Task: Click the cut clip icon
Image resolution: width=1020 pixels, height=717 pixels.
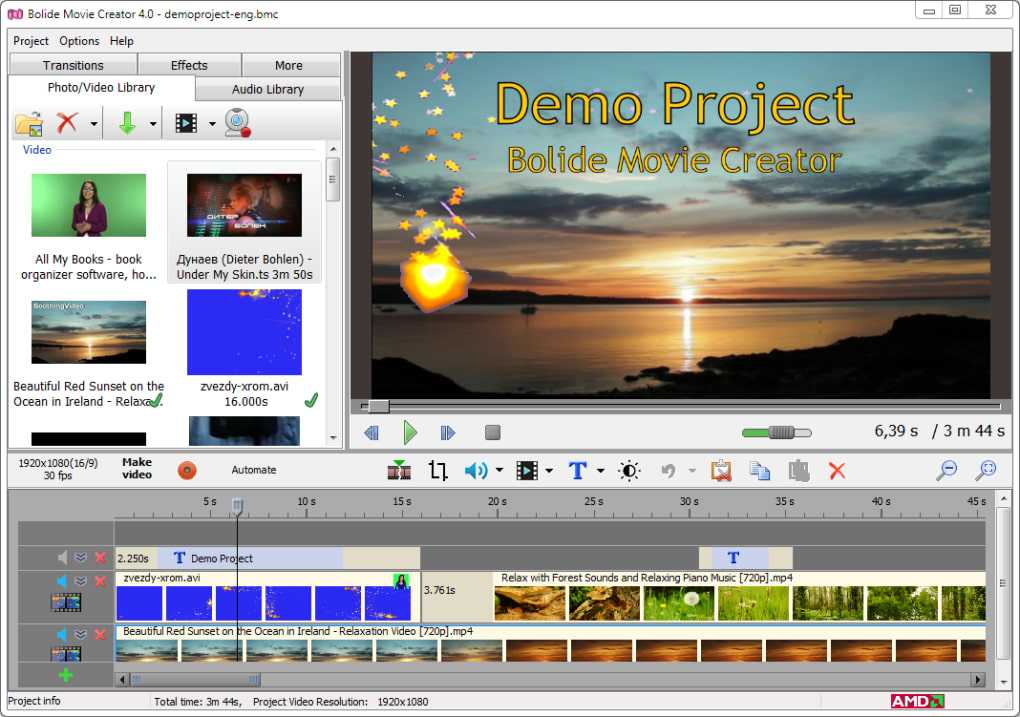Action: click(x=721, y=470)
